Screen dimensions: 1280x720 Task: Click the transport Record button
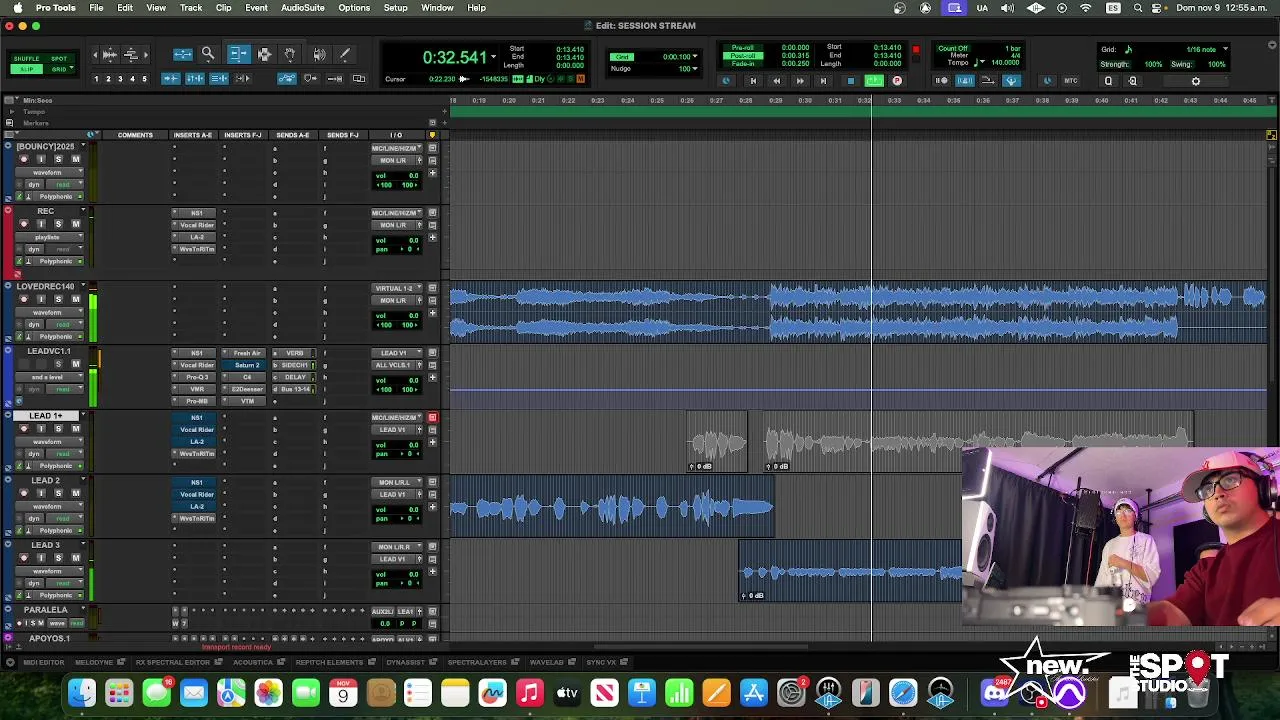[897, 81]
